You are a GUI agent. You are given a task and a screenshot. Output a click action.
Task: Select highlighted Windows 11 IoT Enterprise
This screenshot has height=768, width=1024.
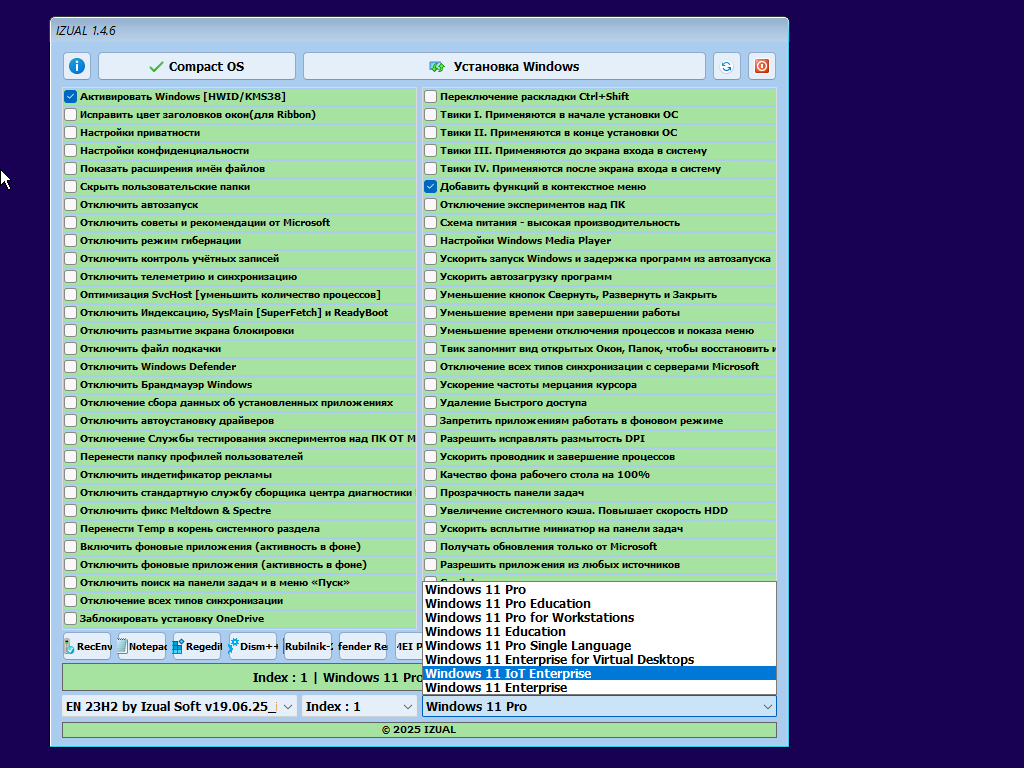click(x=600, y=674)
